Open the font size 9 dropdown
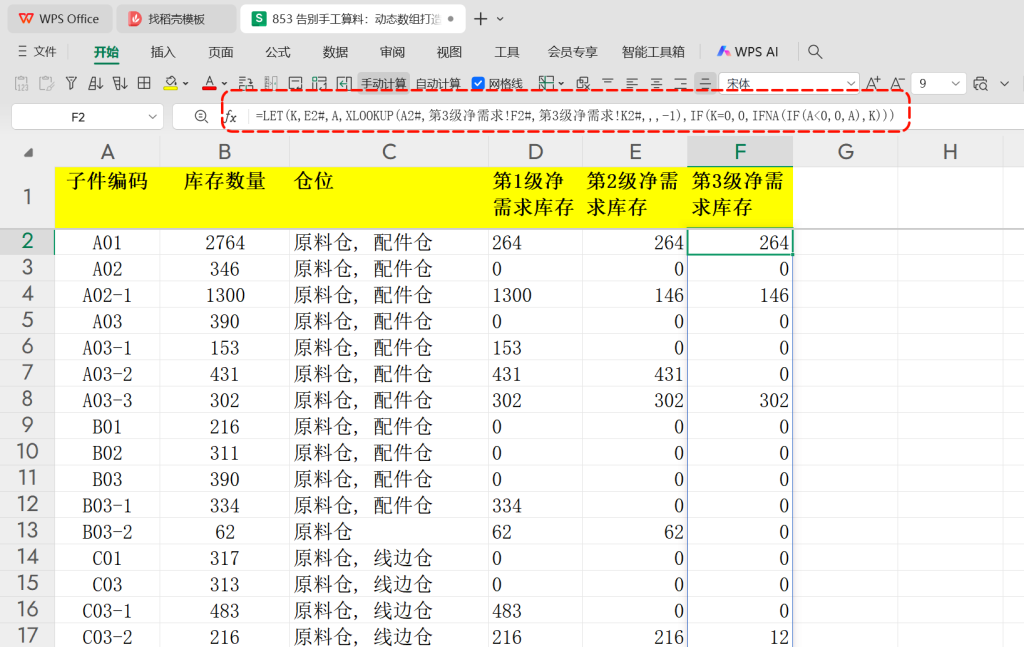 click(x=955, y=84)
